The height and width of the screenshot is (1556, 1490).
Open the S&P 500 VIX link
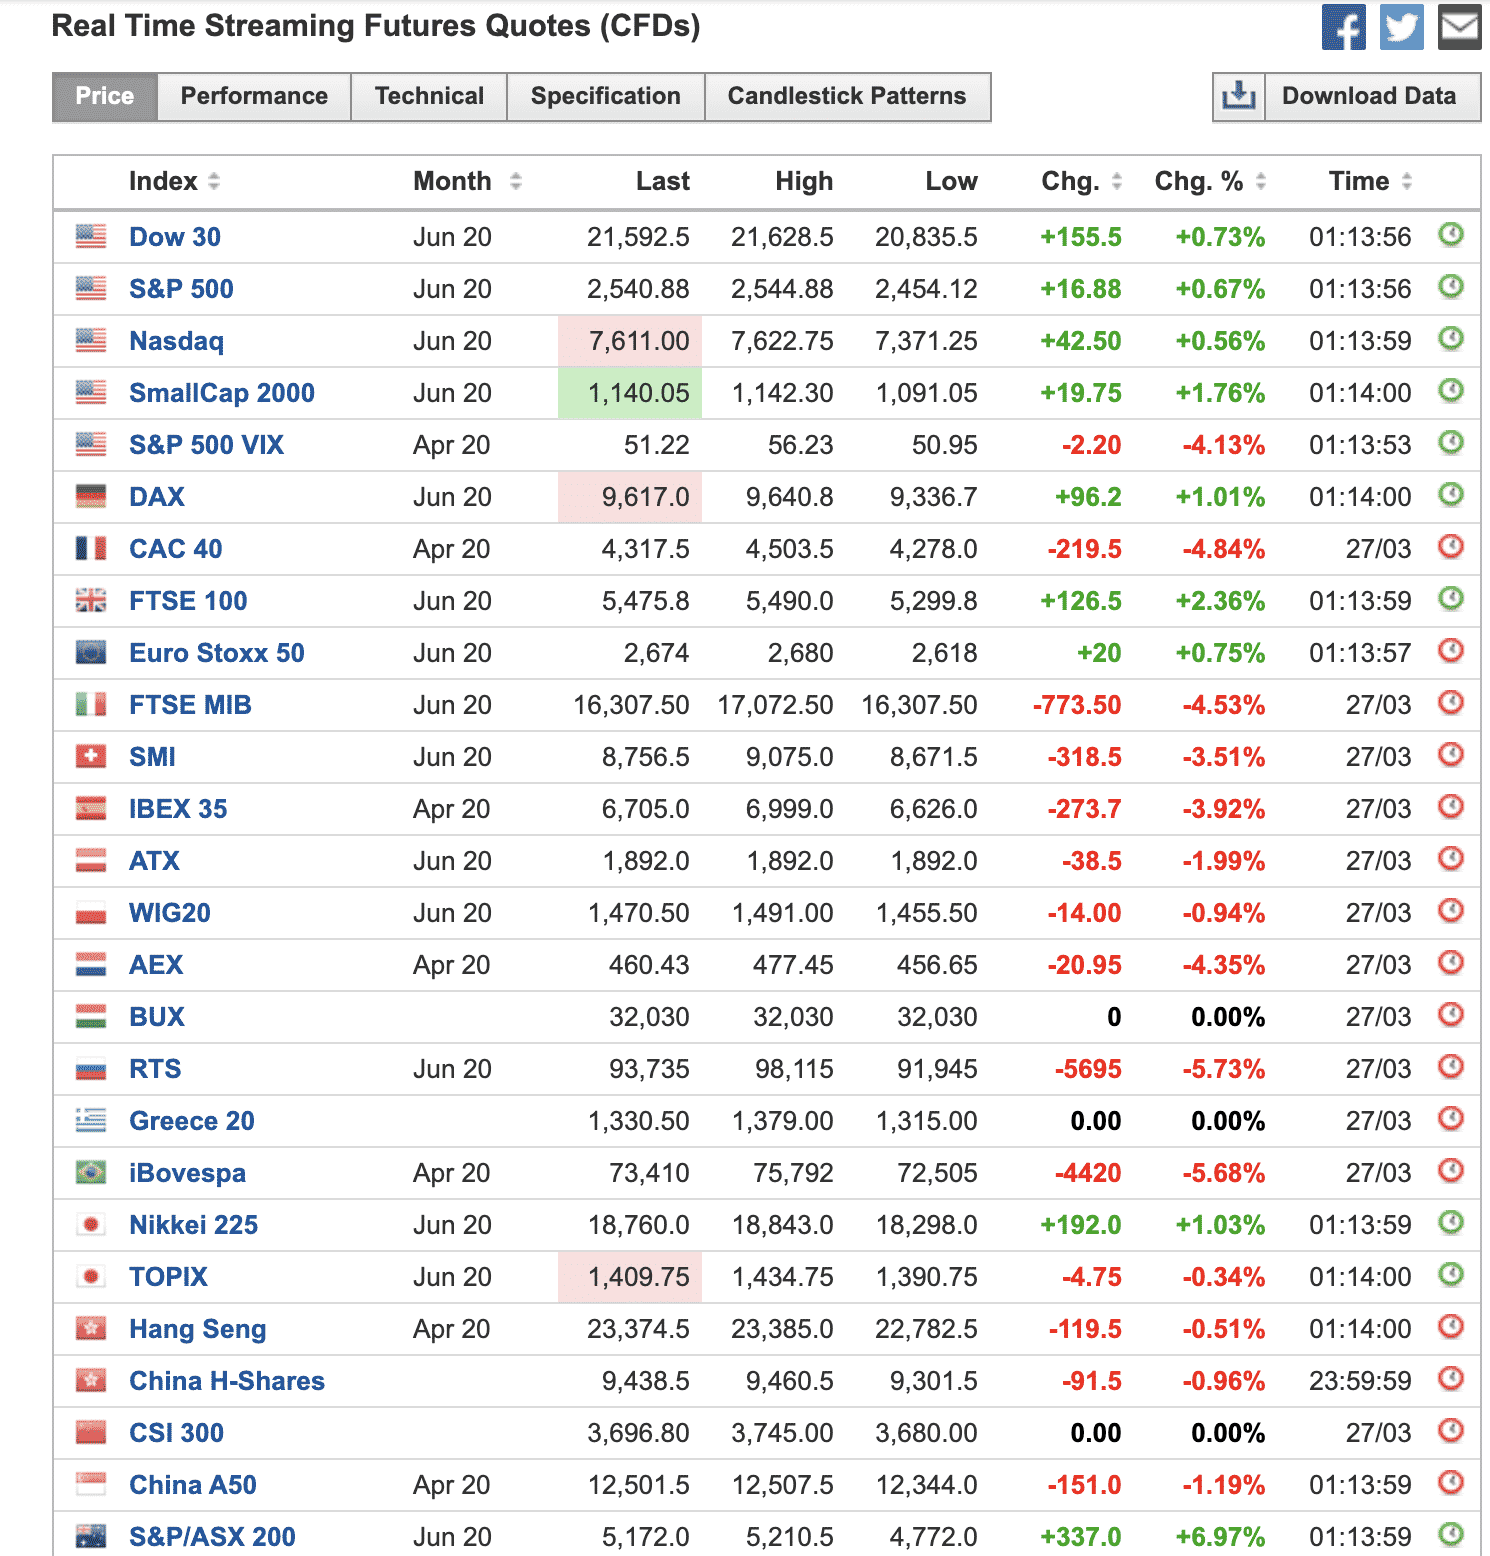tap(207, 445)
